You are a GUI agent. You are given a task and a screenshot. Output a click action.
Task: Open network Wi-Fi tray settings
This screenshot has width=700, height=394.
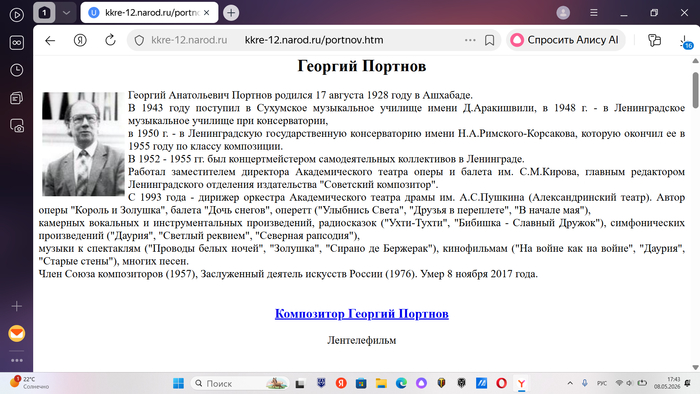619,383
